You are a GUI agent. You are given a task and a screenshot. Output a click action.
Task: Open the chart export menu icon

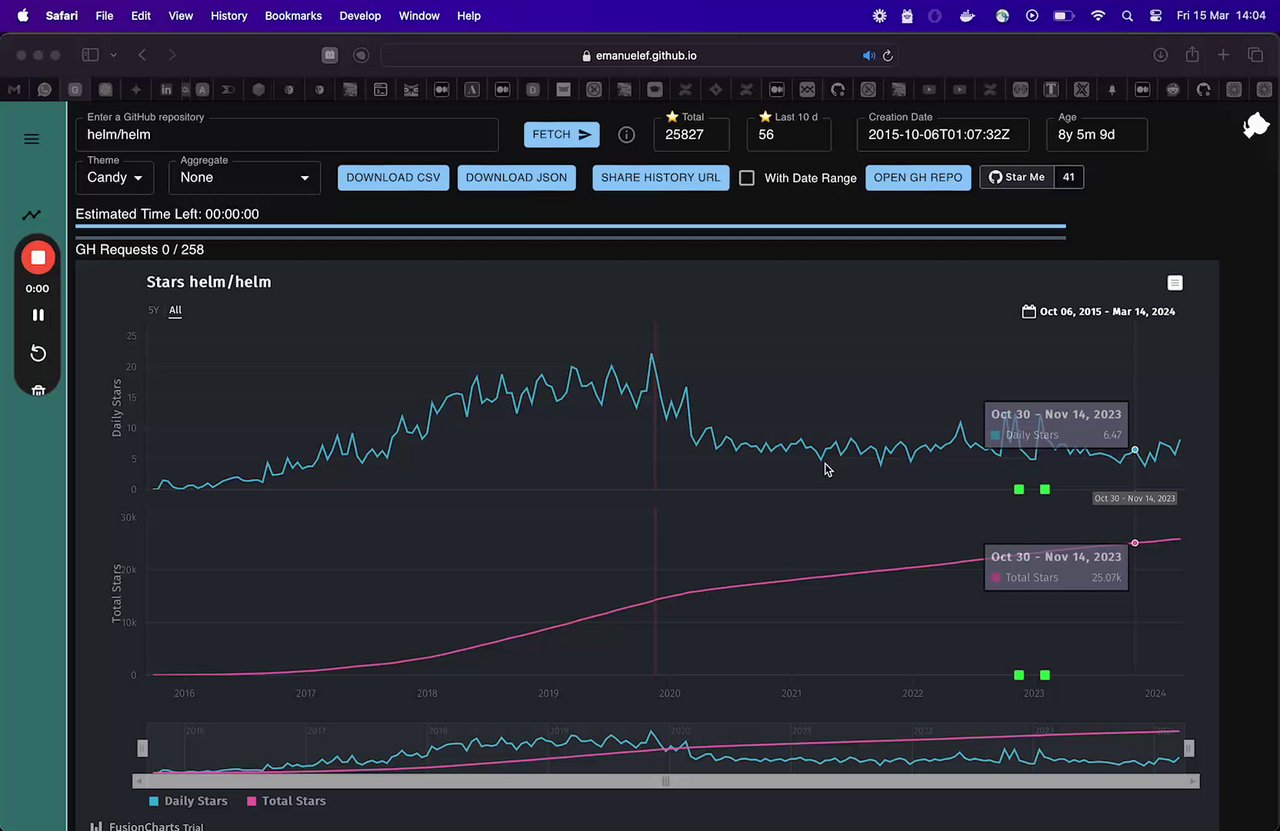click(x=1175, y=283)
